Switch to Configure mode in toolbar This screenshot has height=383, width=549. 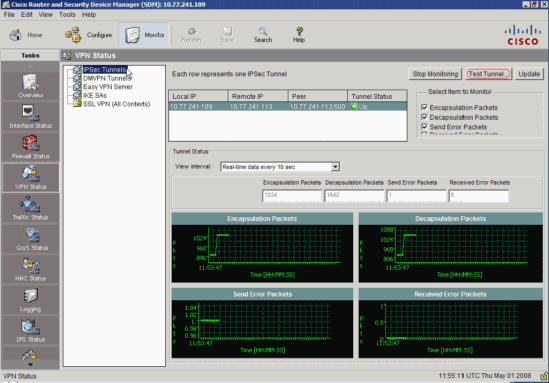(89, 35)
